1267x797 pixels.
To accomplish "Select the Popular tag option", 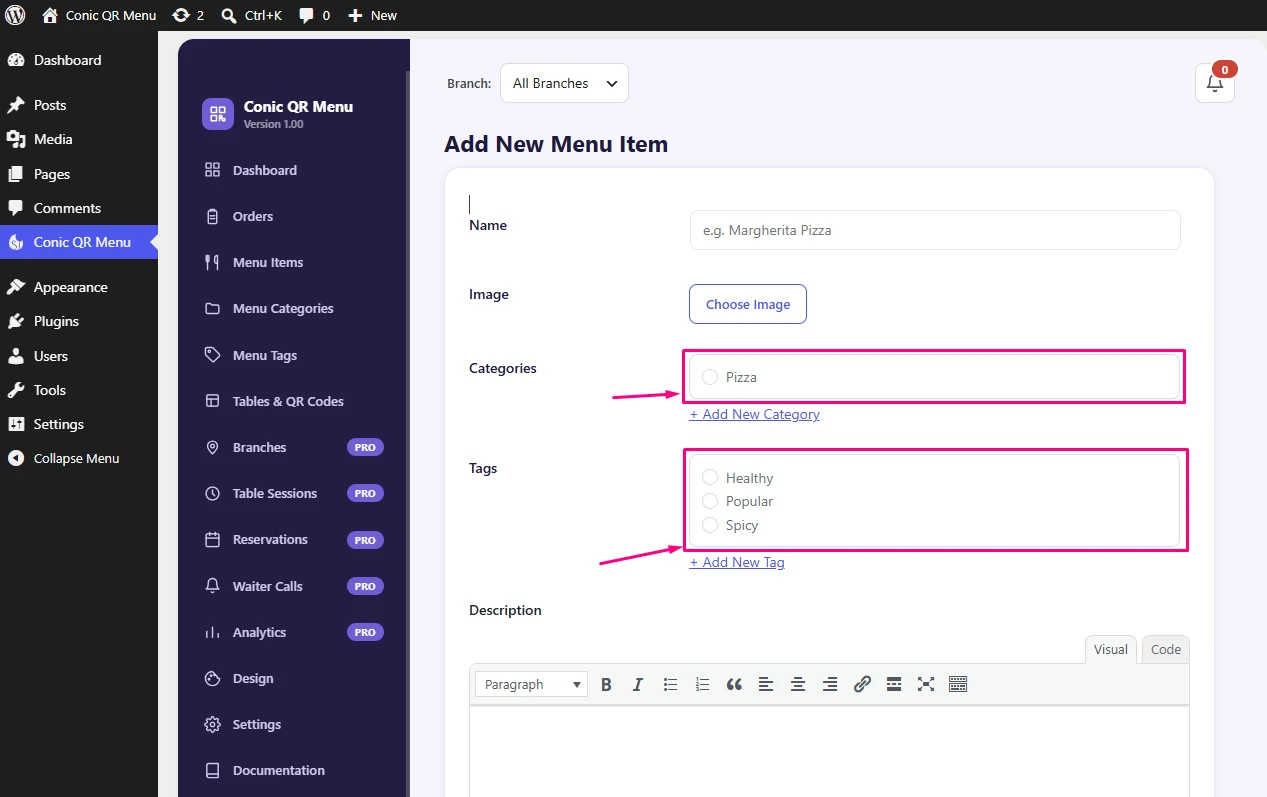I will [710, 501].
